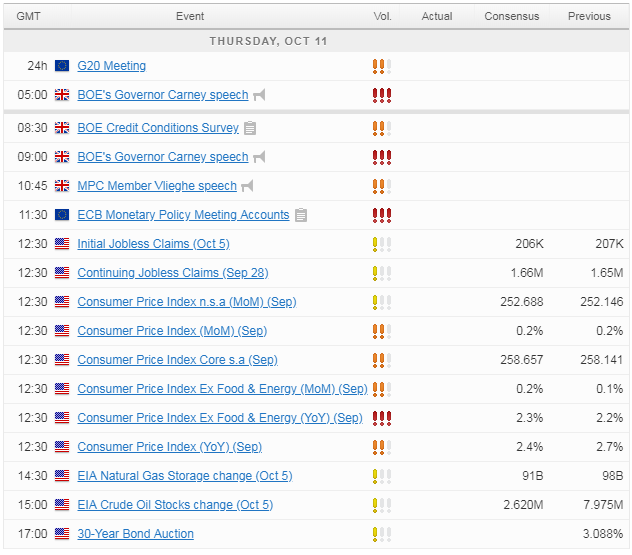Click report icon beside ECB Monetary Policy Meeting Accounts

pos(301,215)
